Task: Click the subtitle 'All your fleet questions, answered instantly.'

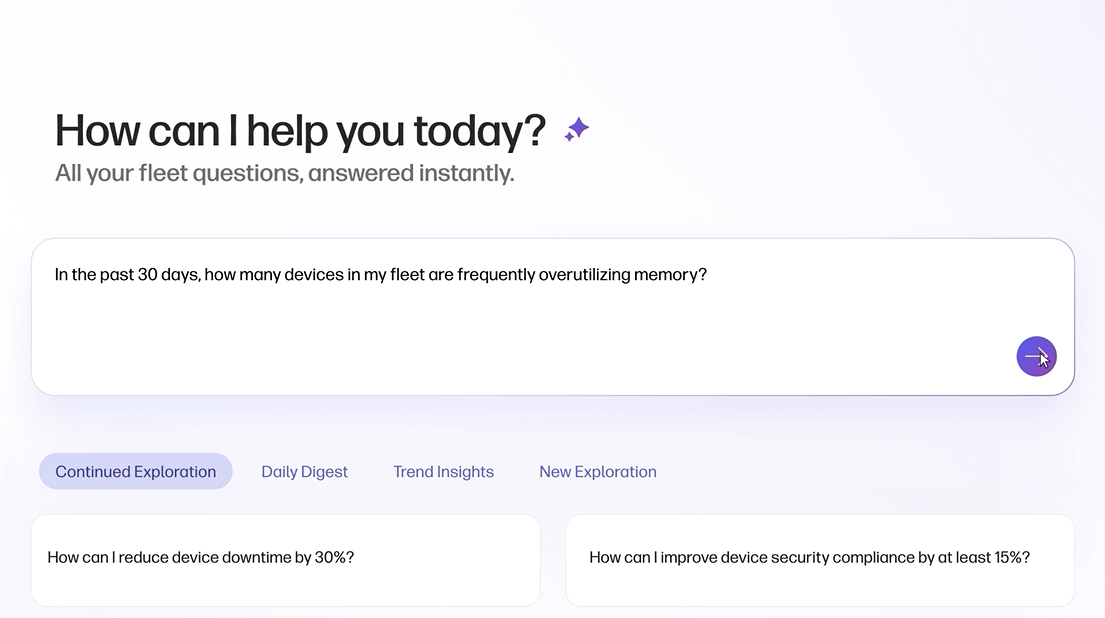Action: (x=283, y=172)
